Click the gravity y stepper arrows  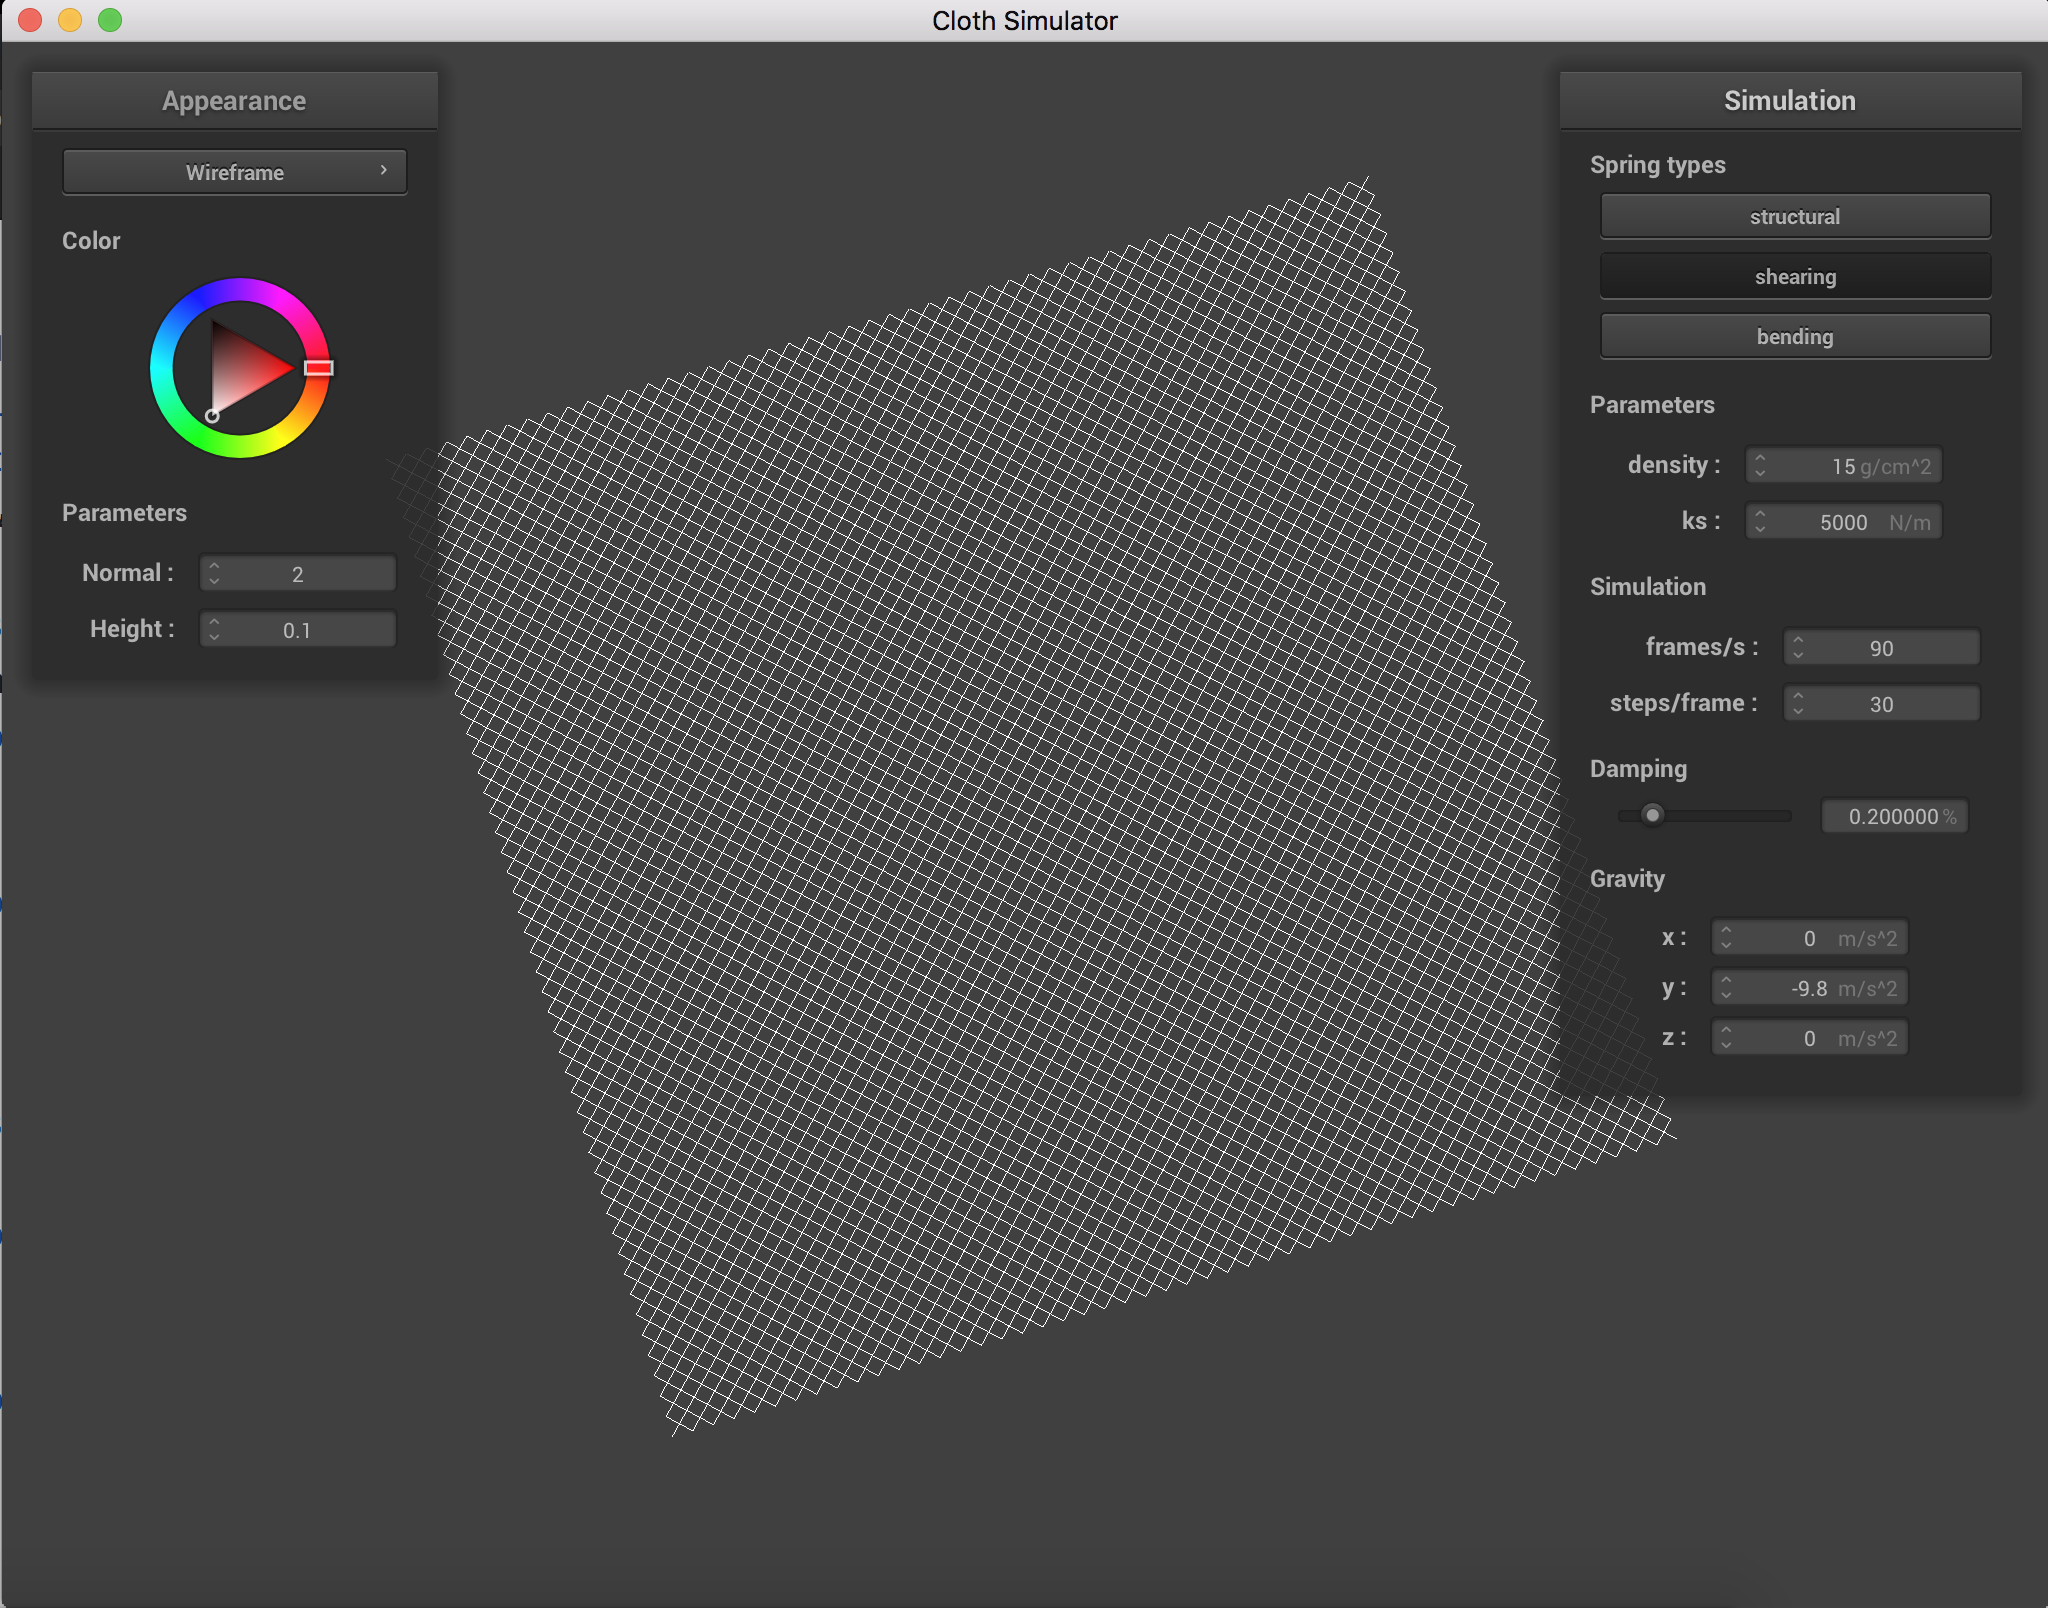(x=1726, y=988)
